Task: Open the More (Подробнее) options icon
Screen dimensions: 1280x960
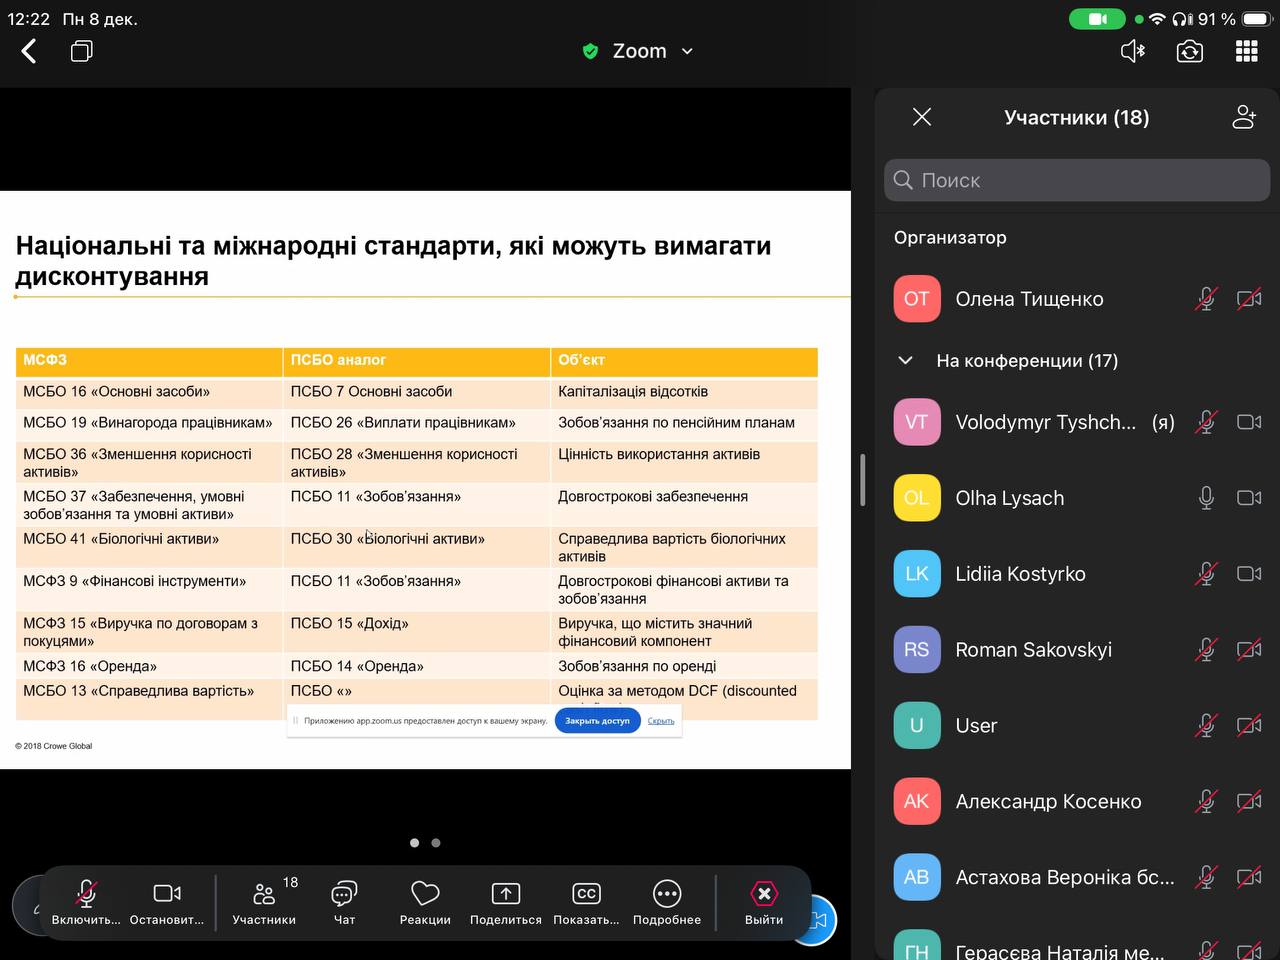Action: tap(667, 902)
